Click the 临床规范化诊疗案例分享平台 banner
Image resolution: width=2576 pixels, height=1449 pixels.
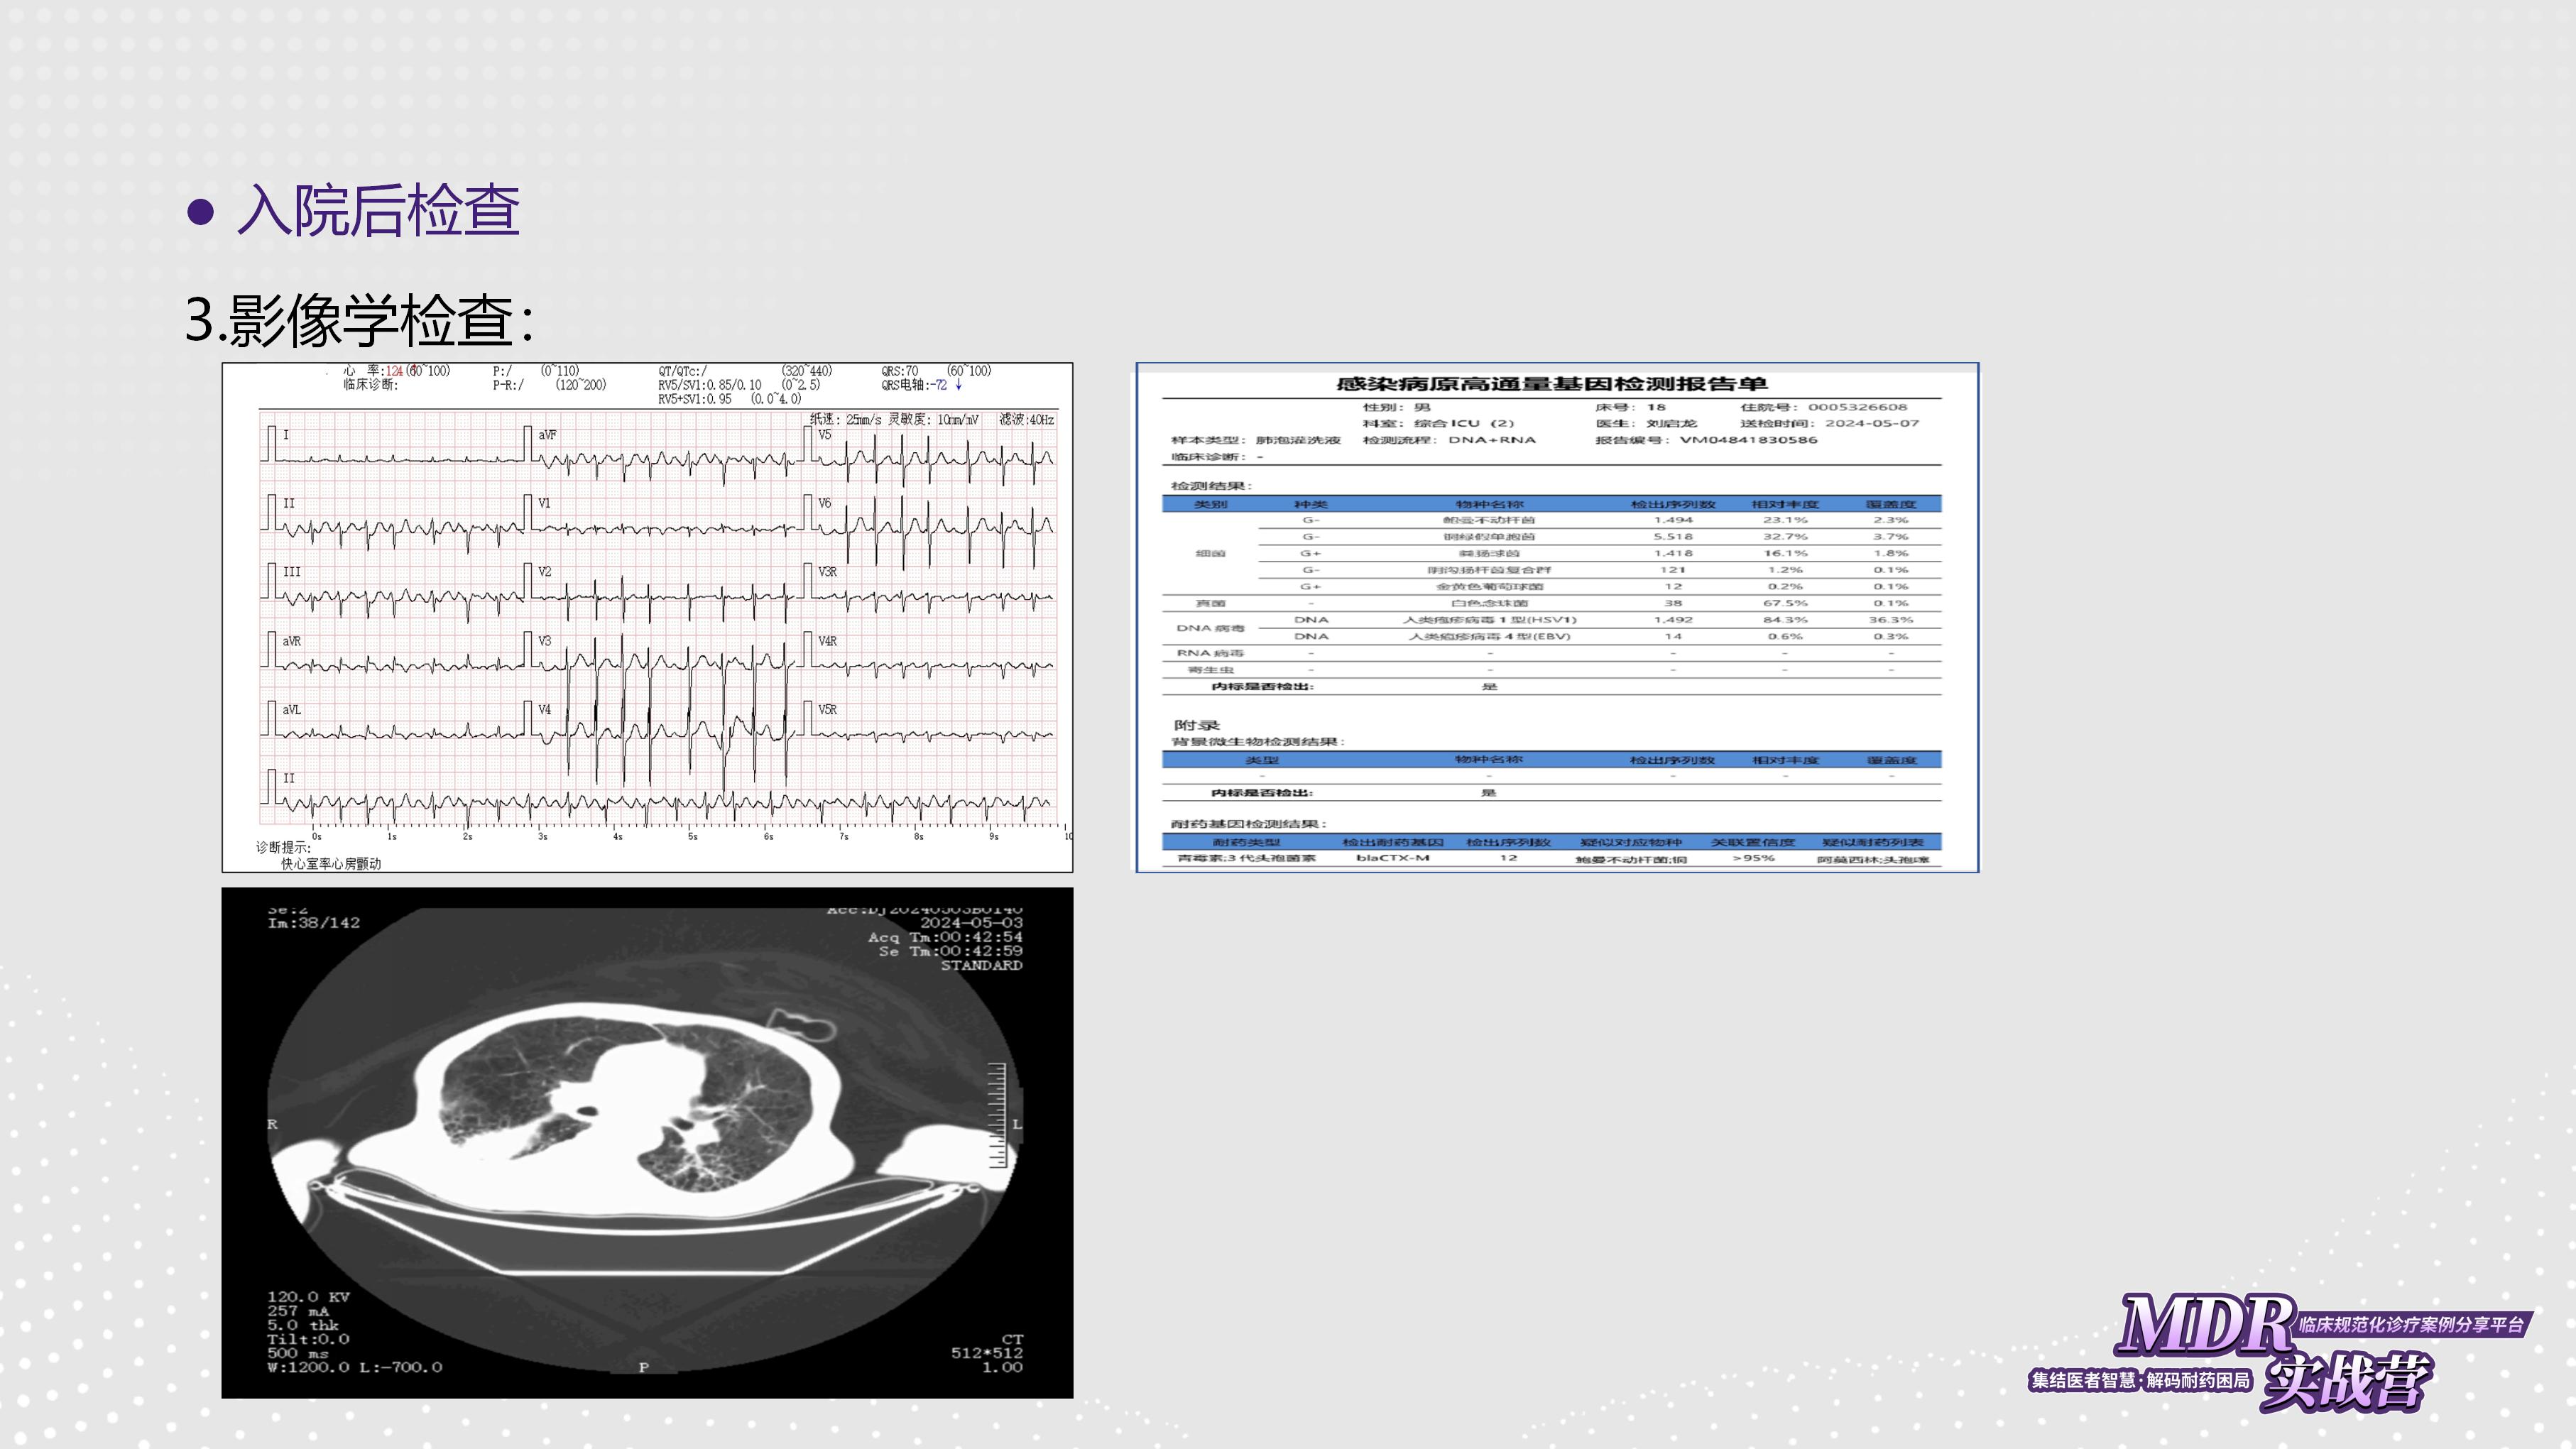coord(2410,1325)
